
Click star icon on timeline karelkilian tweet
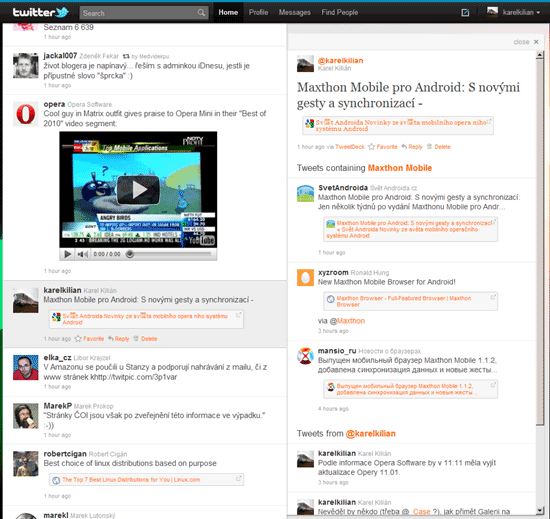[78, 338]
